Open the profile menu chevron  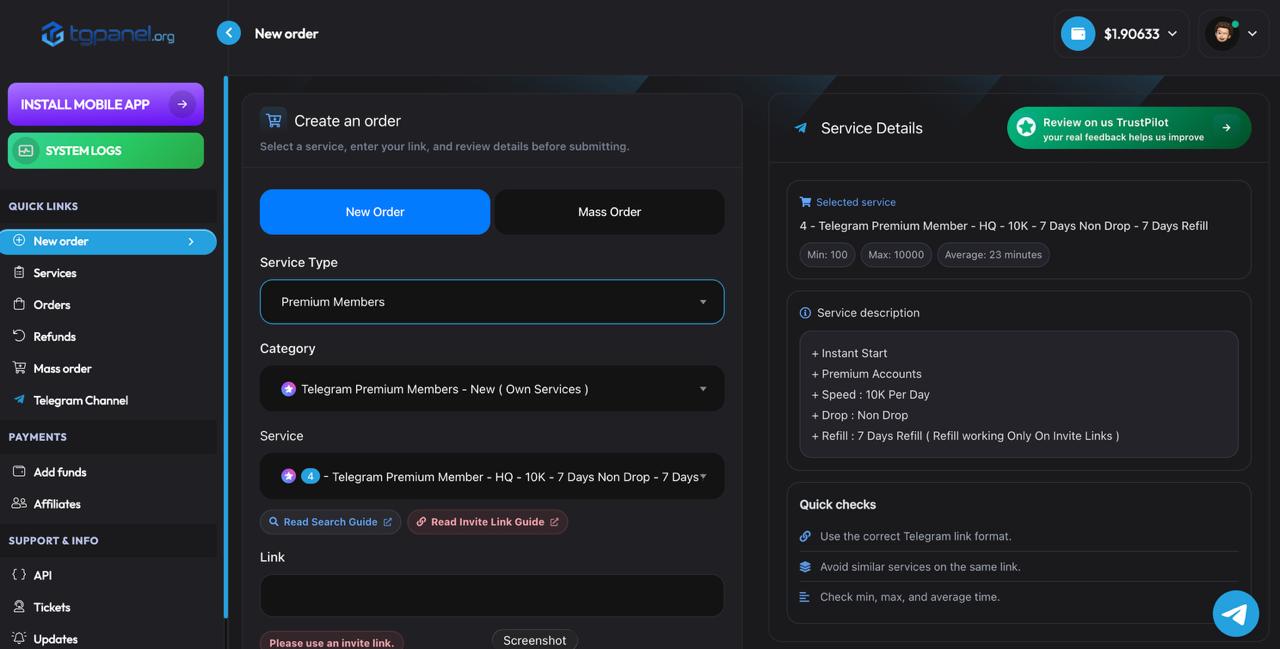coord(1252,34)
